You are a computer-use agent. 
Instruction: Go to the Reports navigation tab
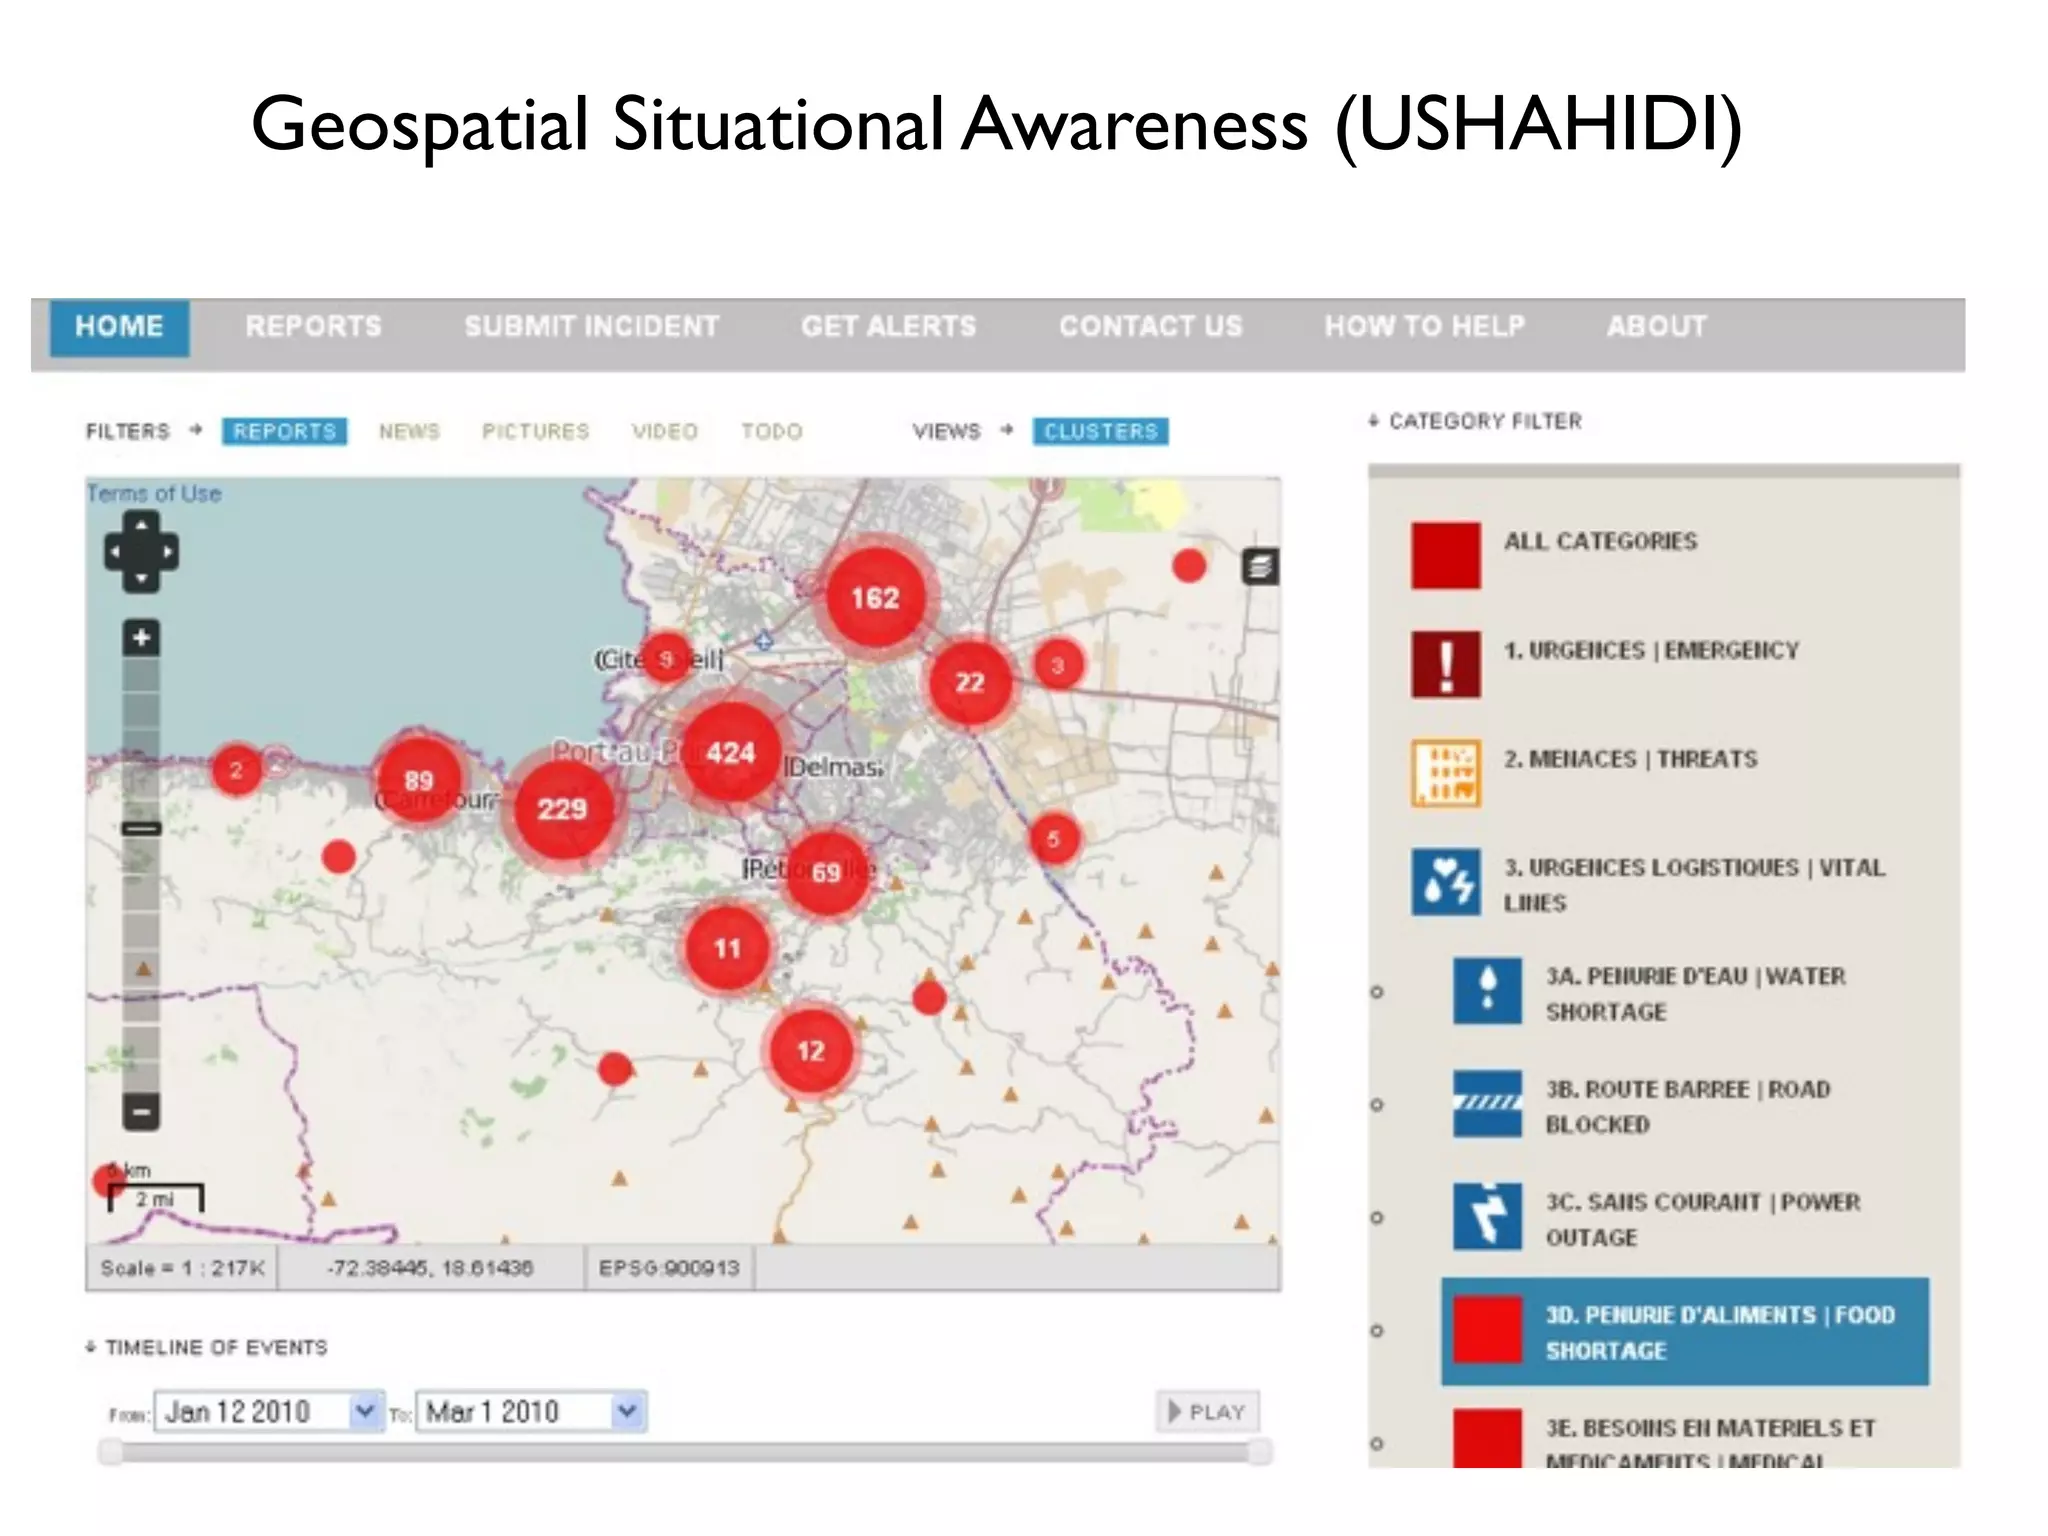313,327
